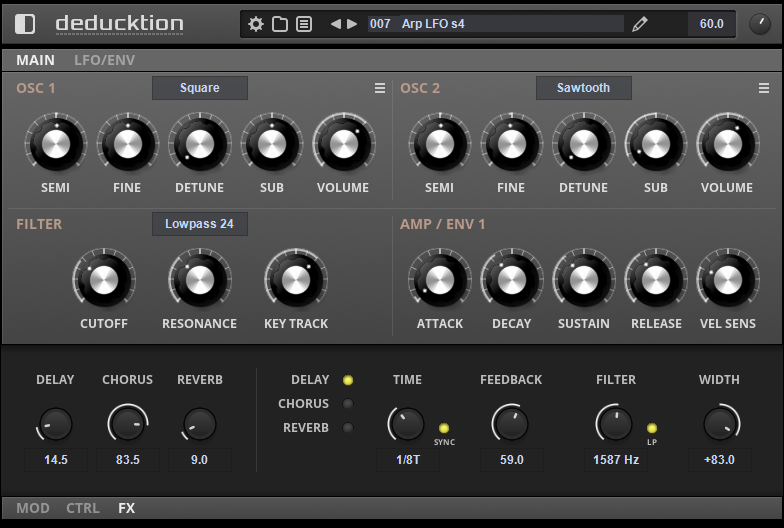
Task: Toggle the side panel icon beside the logo
Action: [x=24, y=24]
